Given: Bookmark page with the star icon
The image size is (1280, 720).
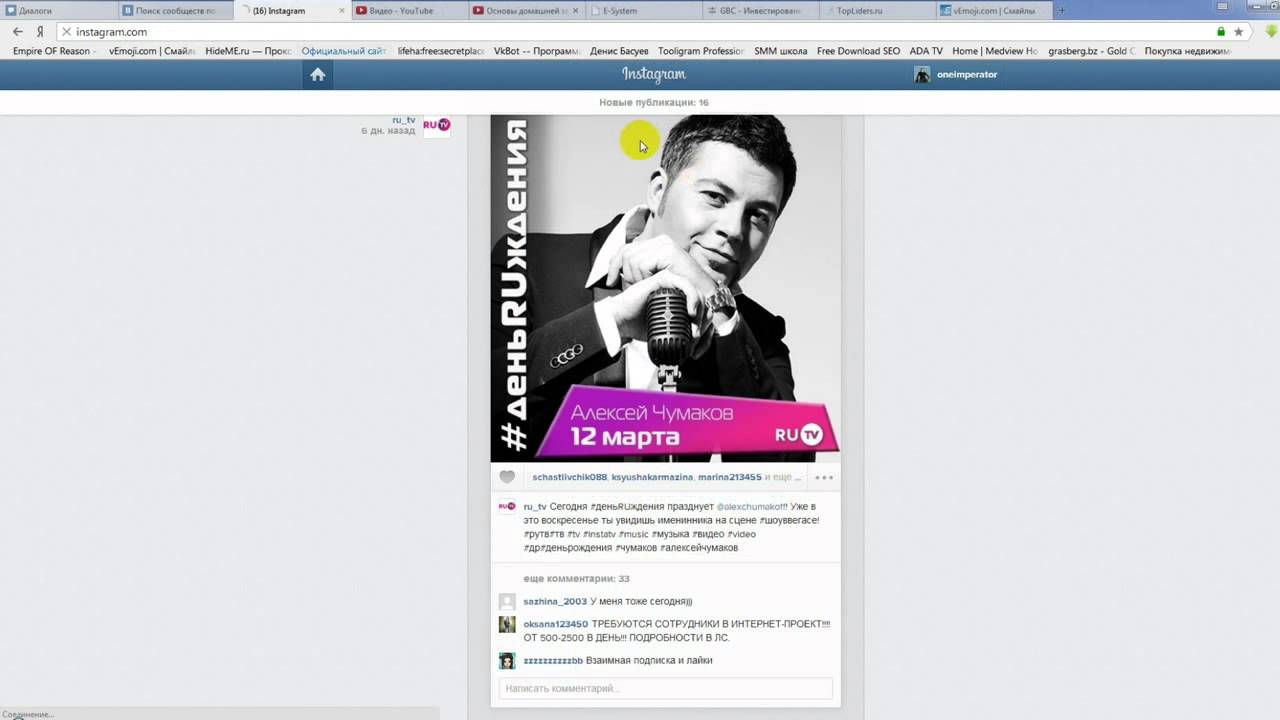Looking at the screenshot, I should (x=1239, y=32).
